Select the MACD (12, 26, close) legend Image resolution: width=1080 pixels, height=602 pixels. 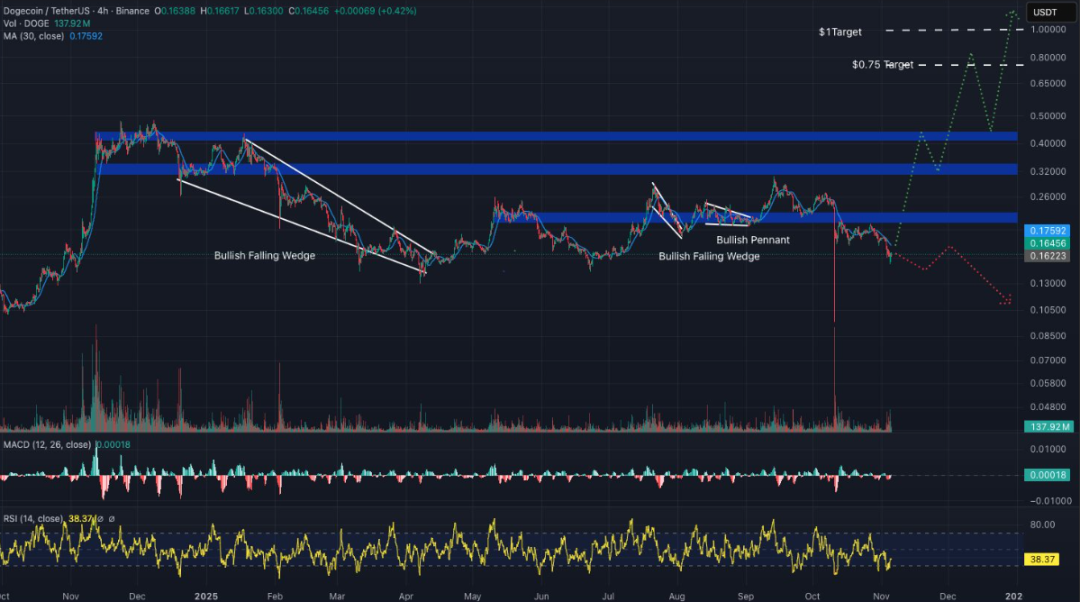(46, 445)
